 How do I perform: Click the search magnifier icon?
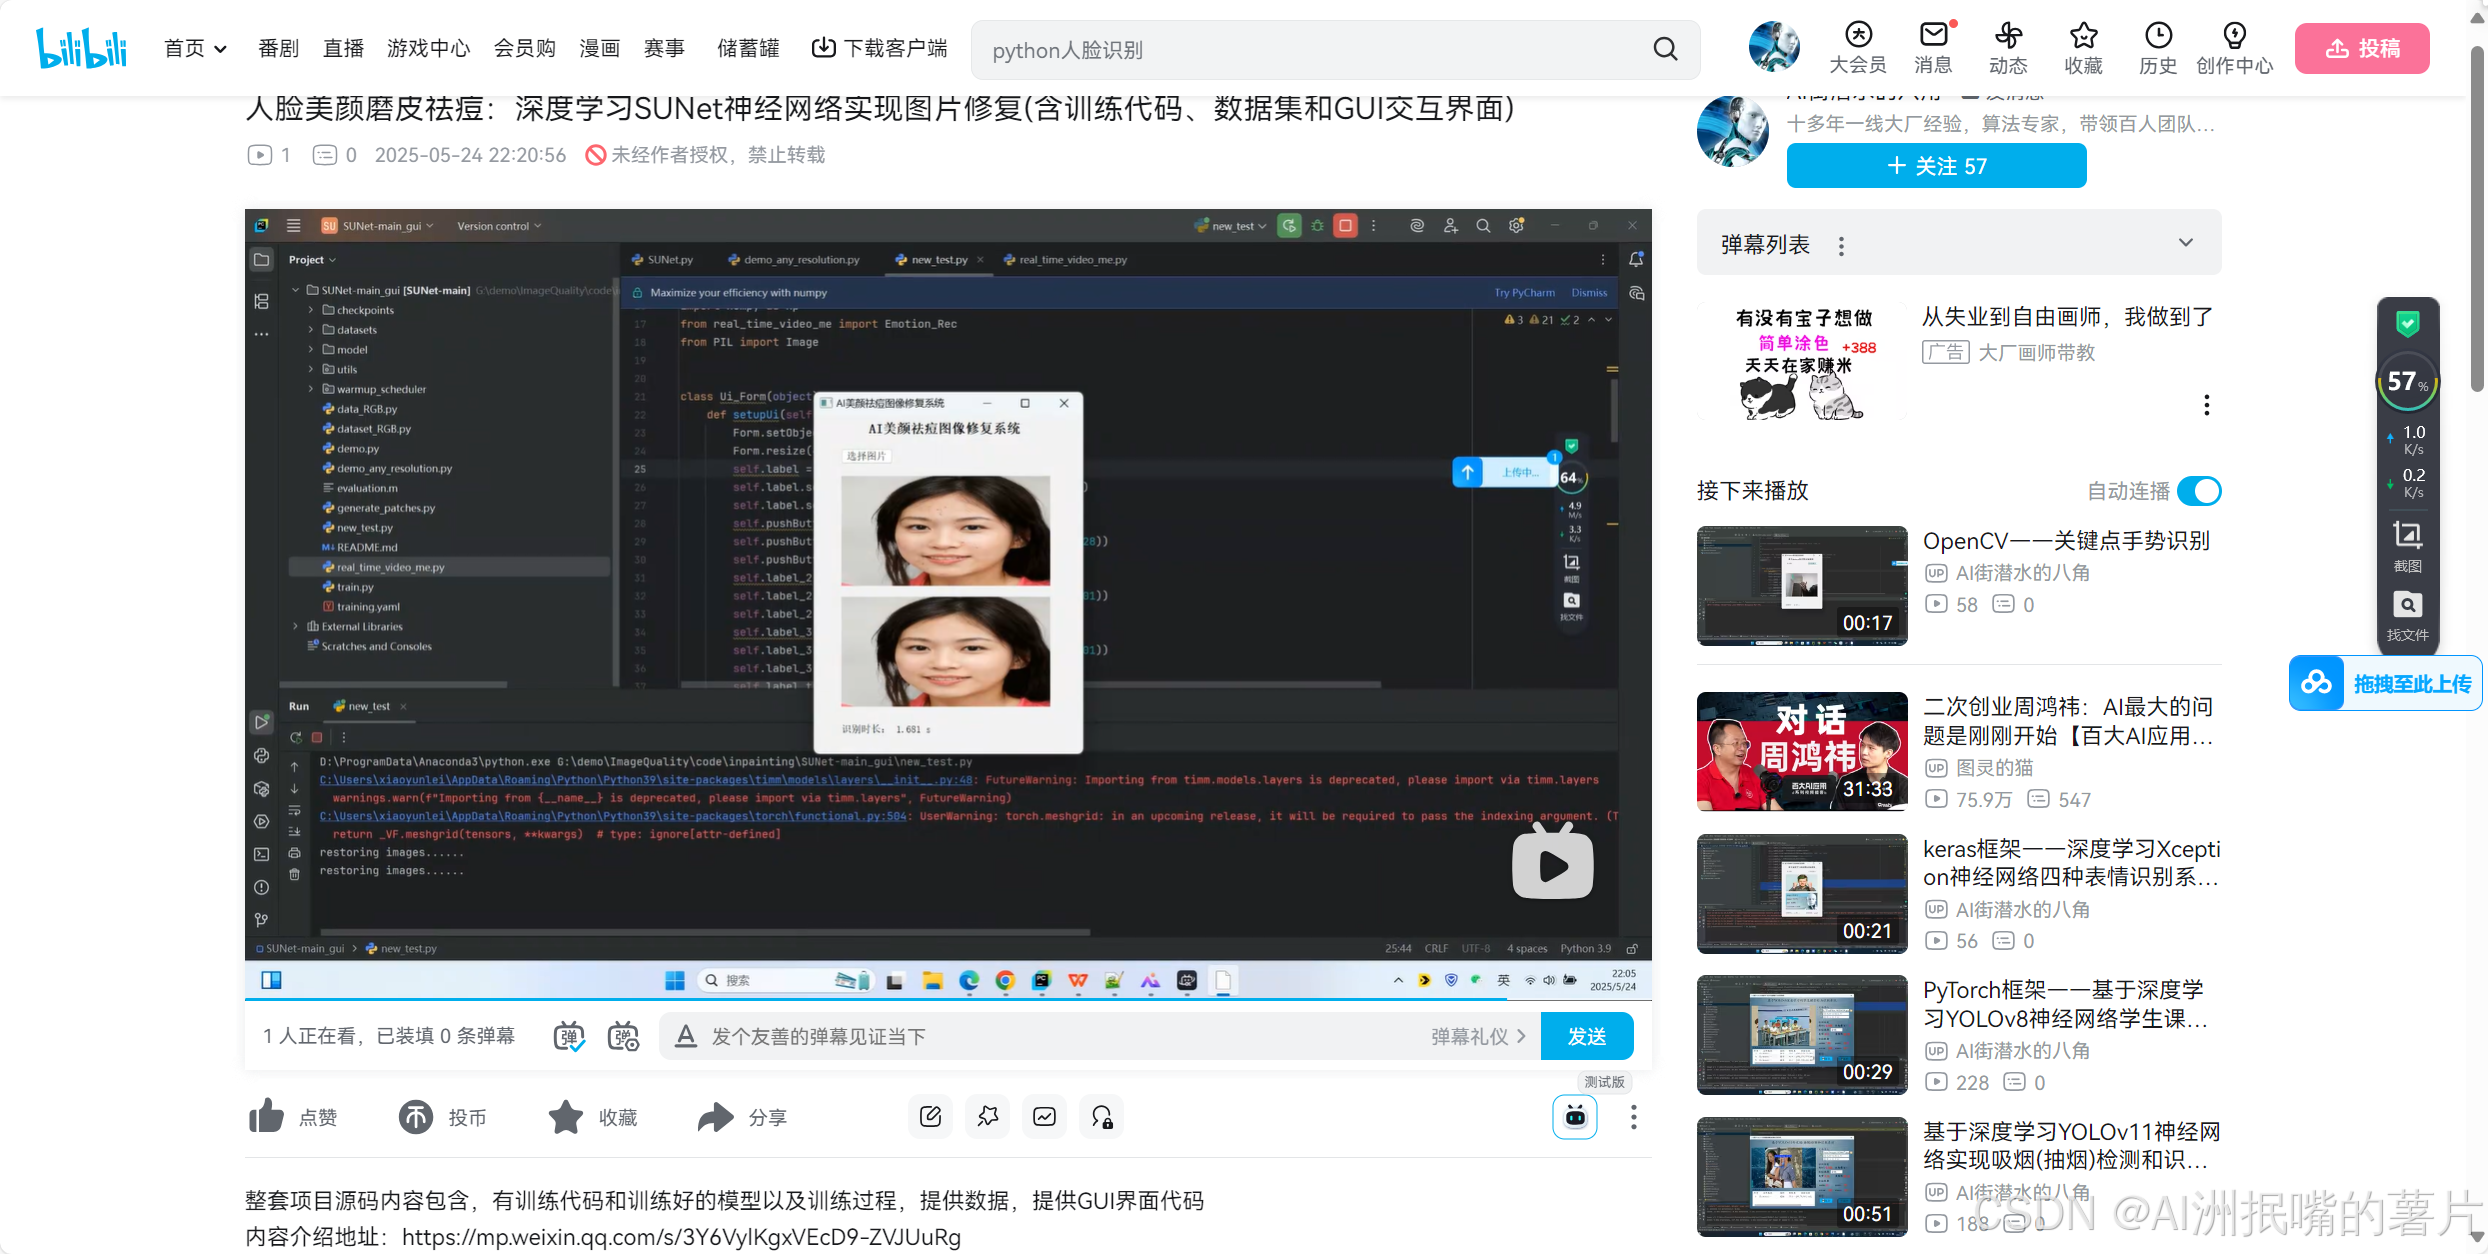[x=1665, y=49]
